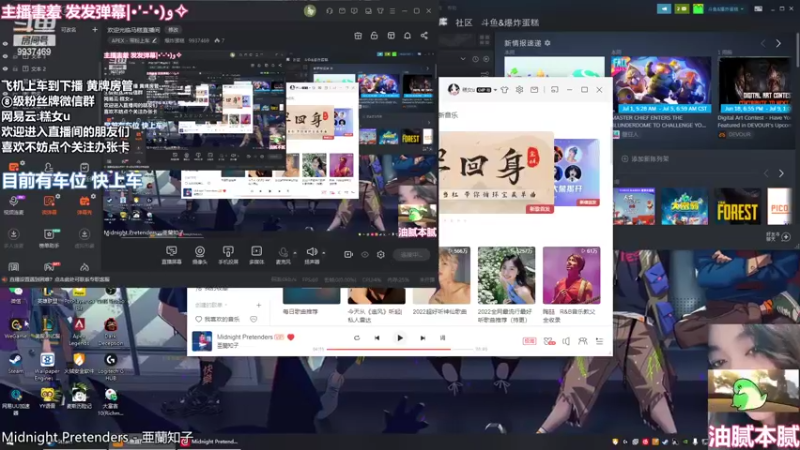Toggle visibility eye of 文本 2 source
Screen dimensions: 800x450
tap(5, 68)
